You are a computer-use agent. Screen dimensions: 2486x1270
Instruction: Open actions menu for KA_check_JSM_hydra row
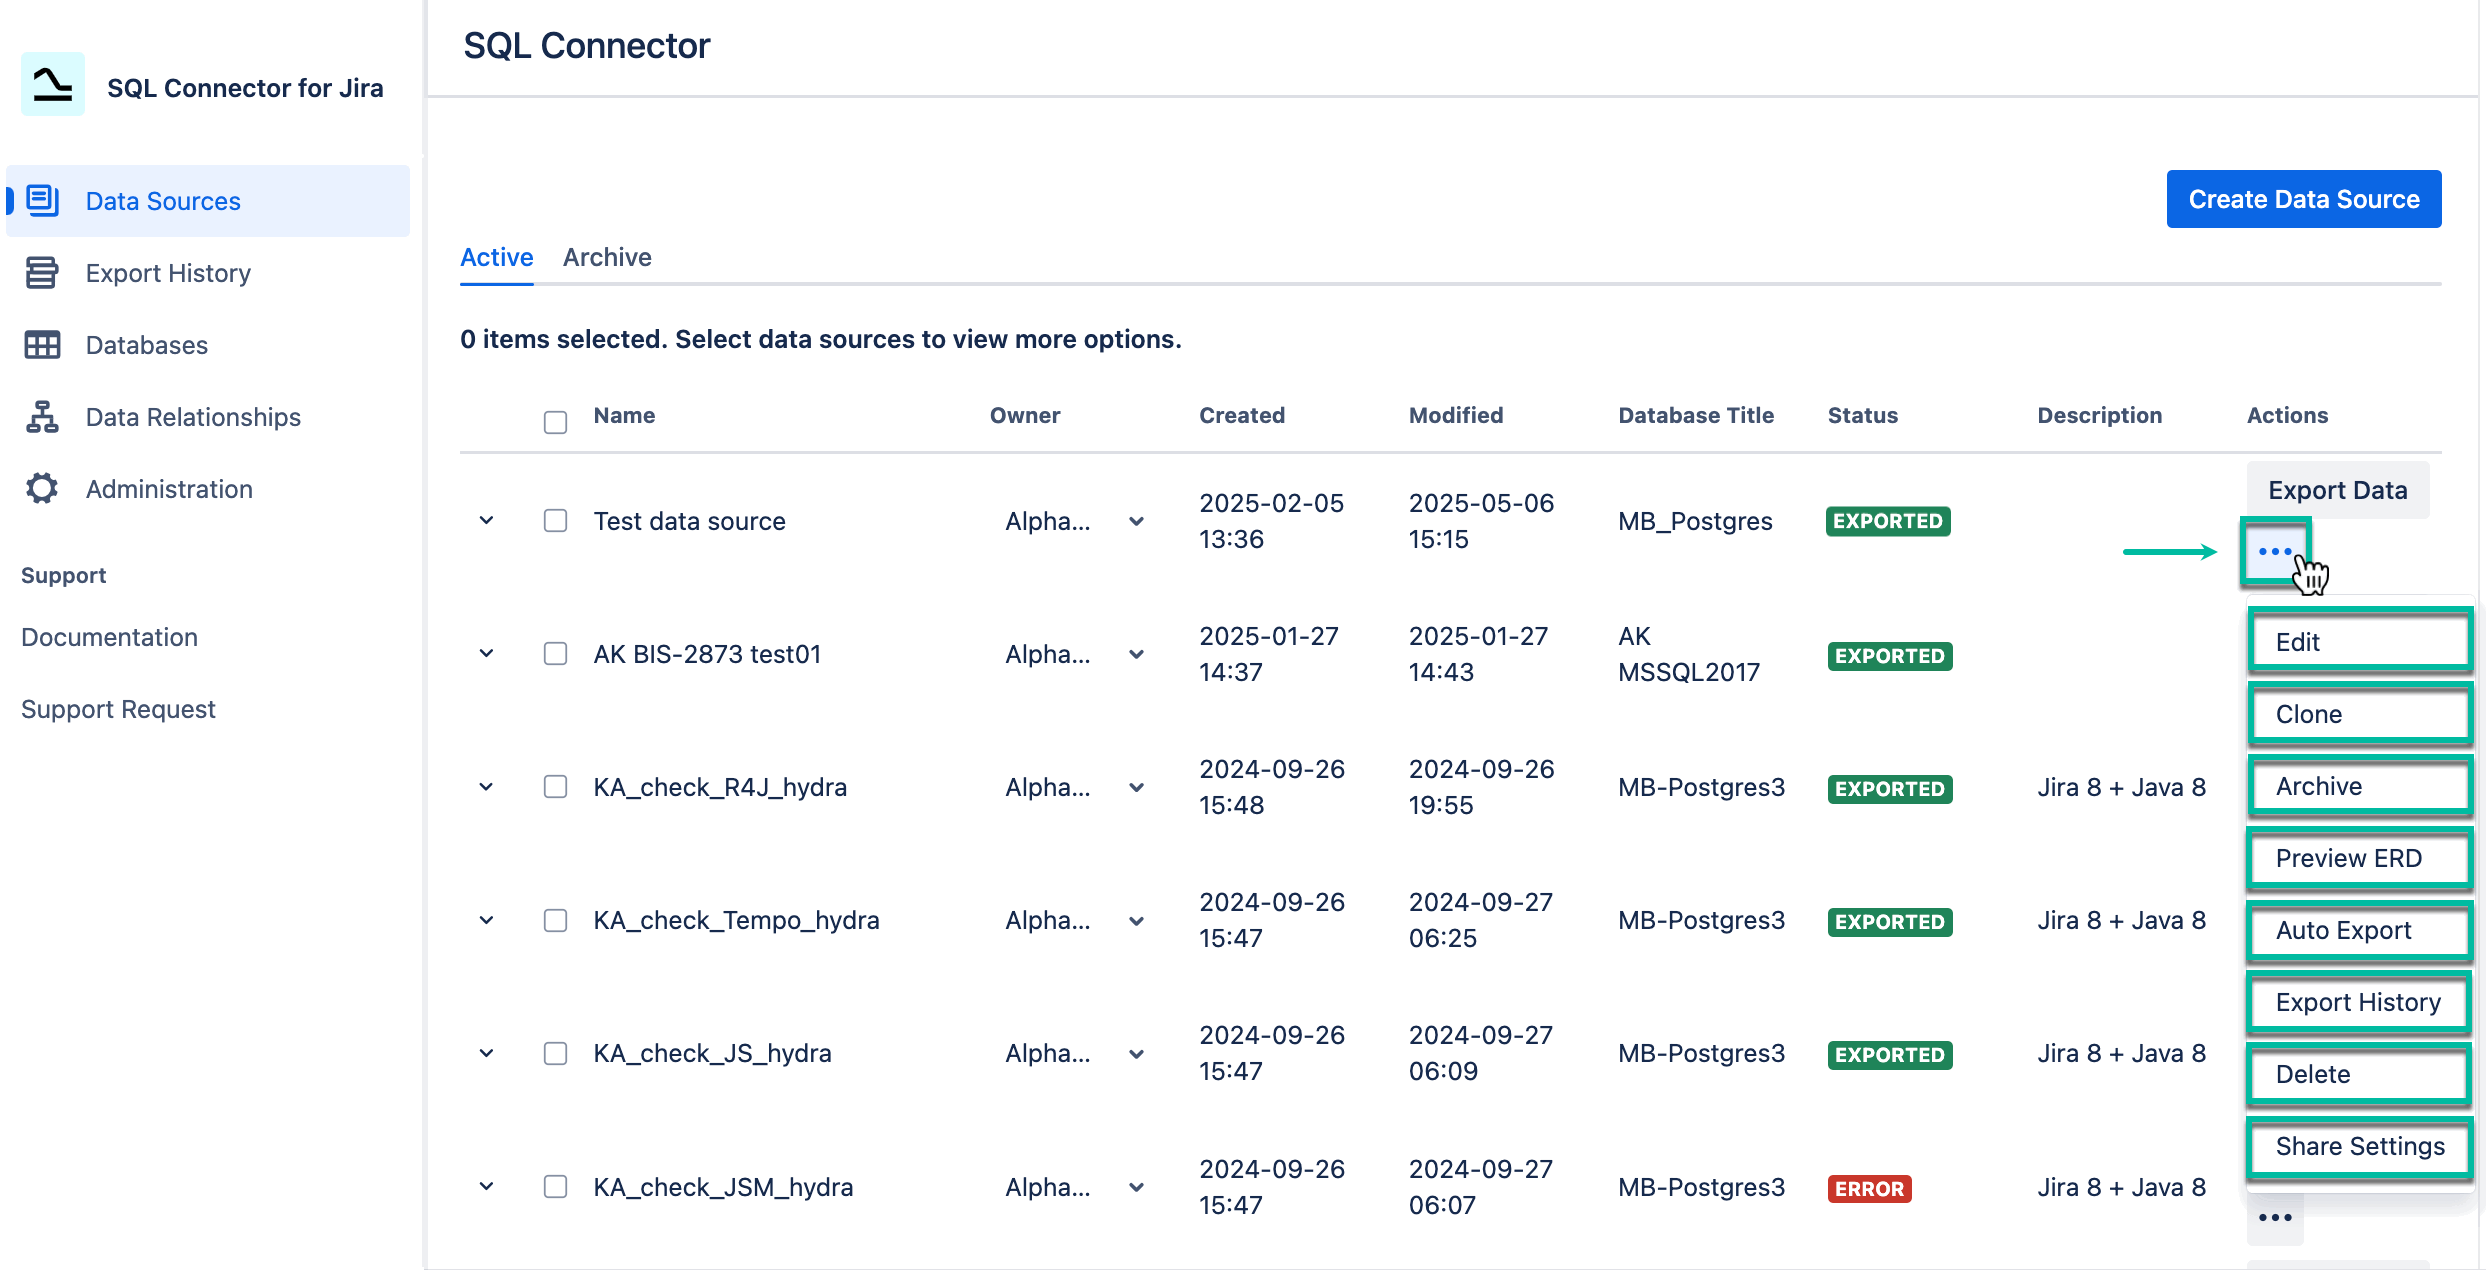click(x=2275, y=1218)
